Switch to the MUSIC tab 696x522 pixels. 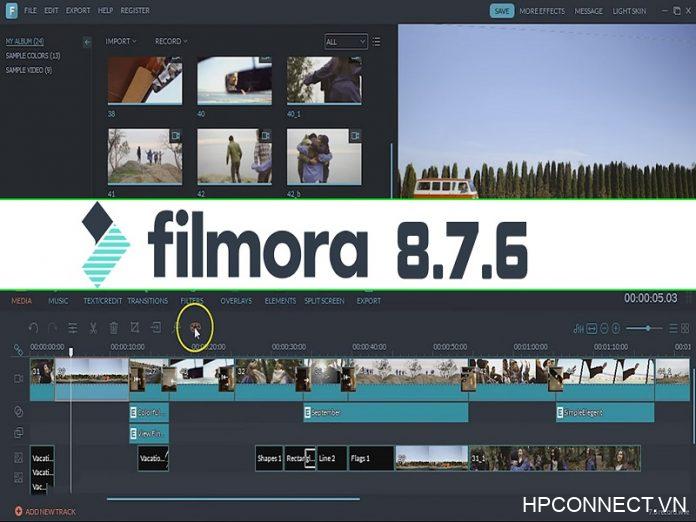click(x=58, y=301)
